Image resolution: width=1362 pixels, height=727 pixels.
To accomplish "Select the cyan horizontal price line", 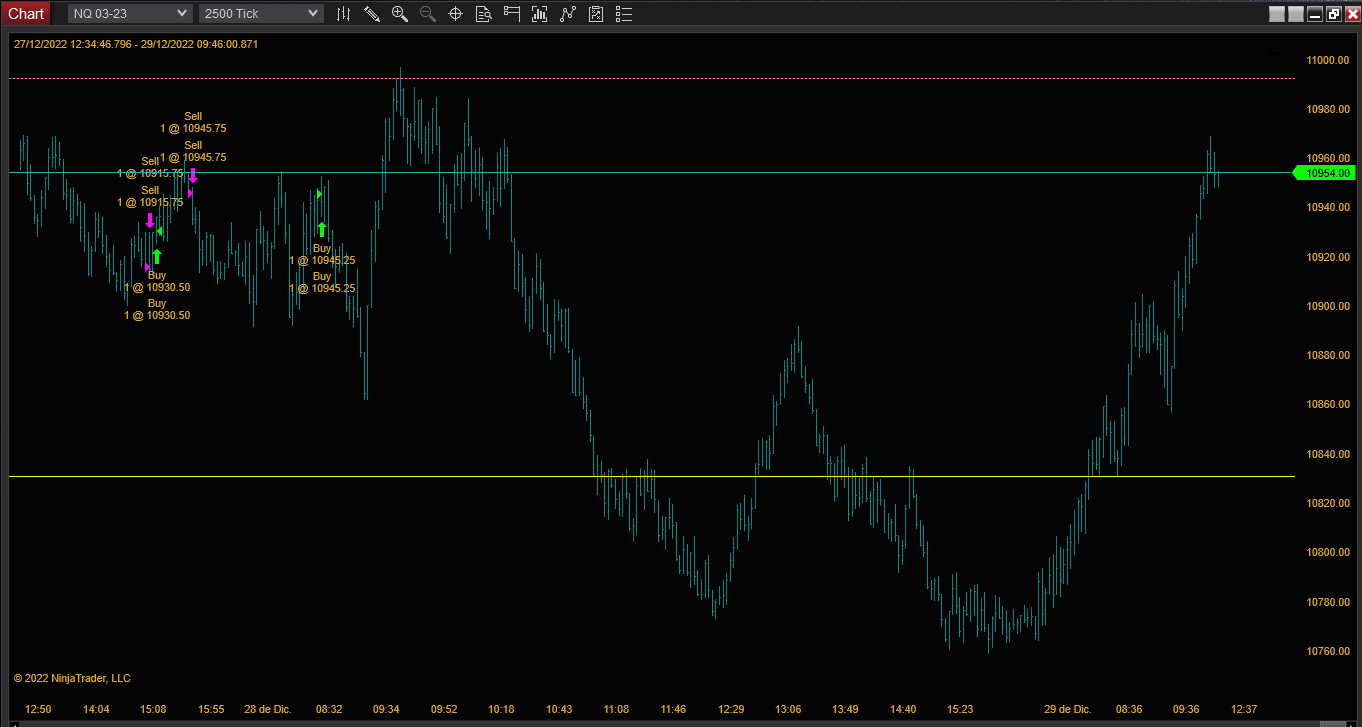I will tap(652, 172).
